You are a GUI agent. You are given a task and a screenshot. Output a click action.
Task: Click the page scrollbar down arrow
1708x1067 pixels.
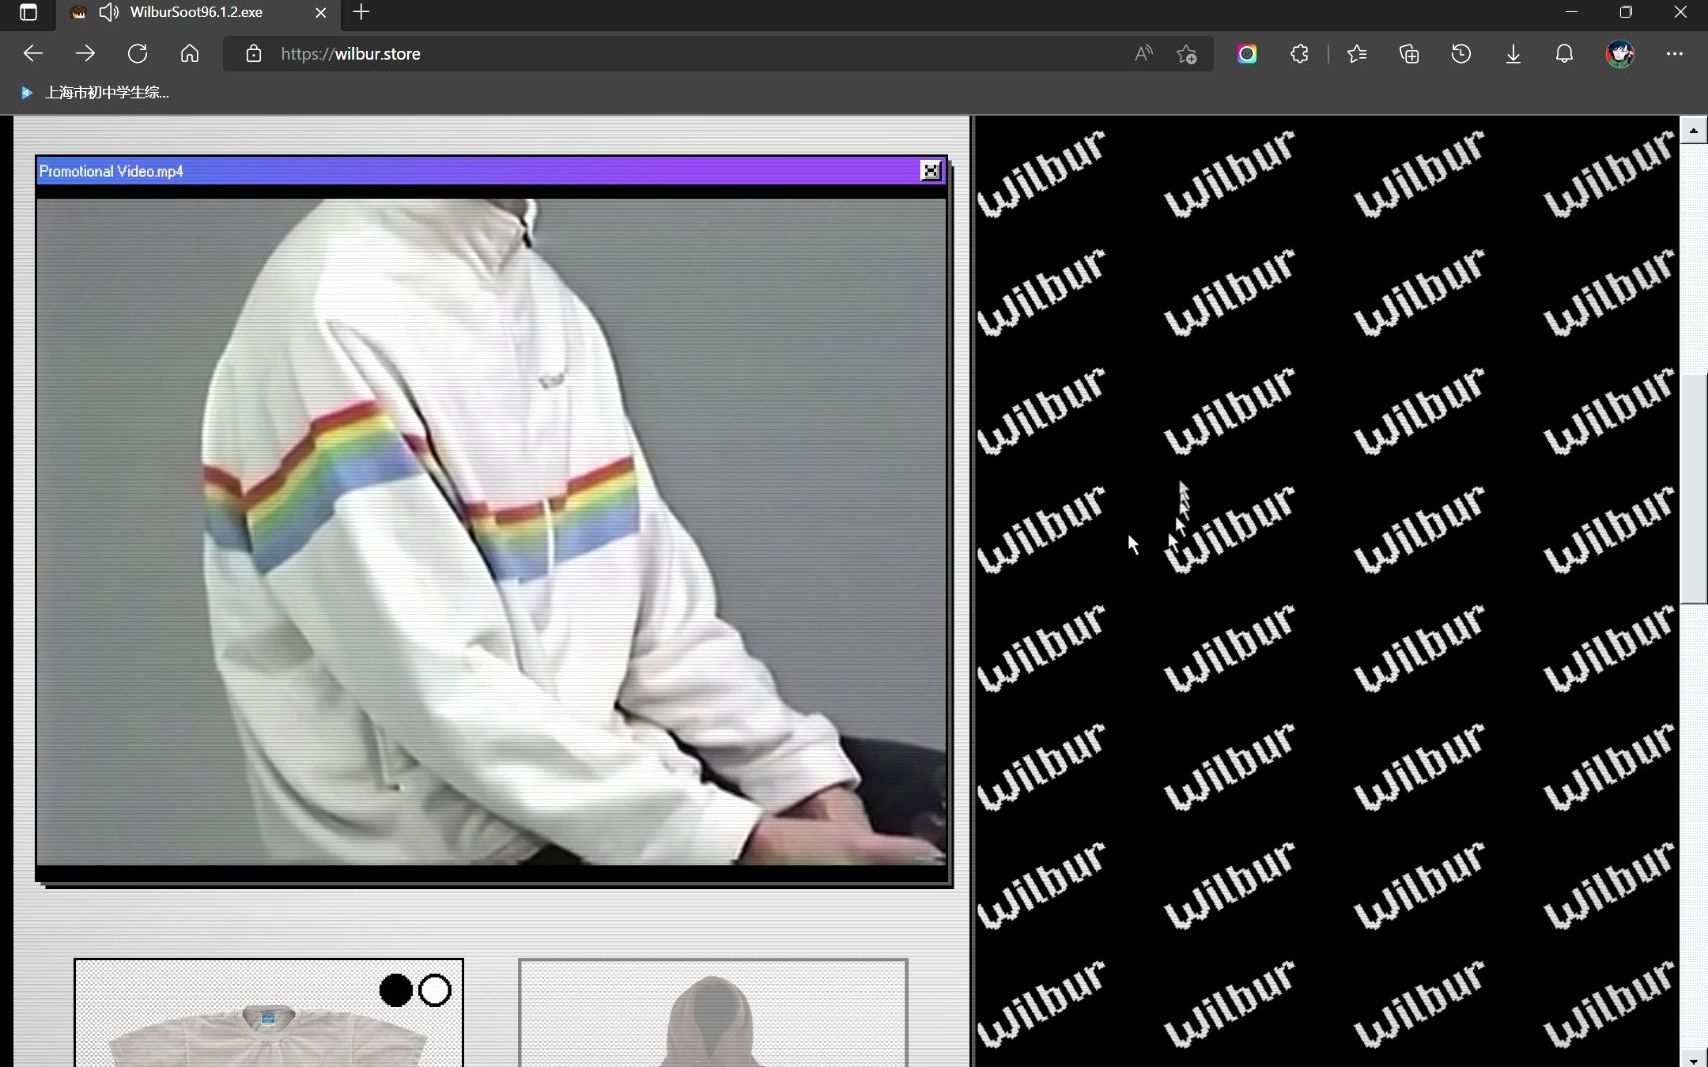1693,1059
